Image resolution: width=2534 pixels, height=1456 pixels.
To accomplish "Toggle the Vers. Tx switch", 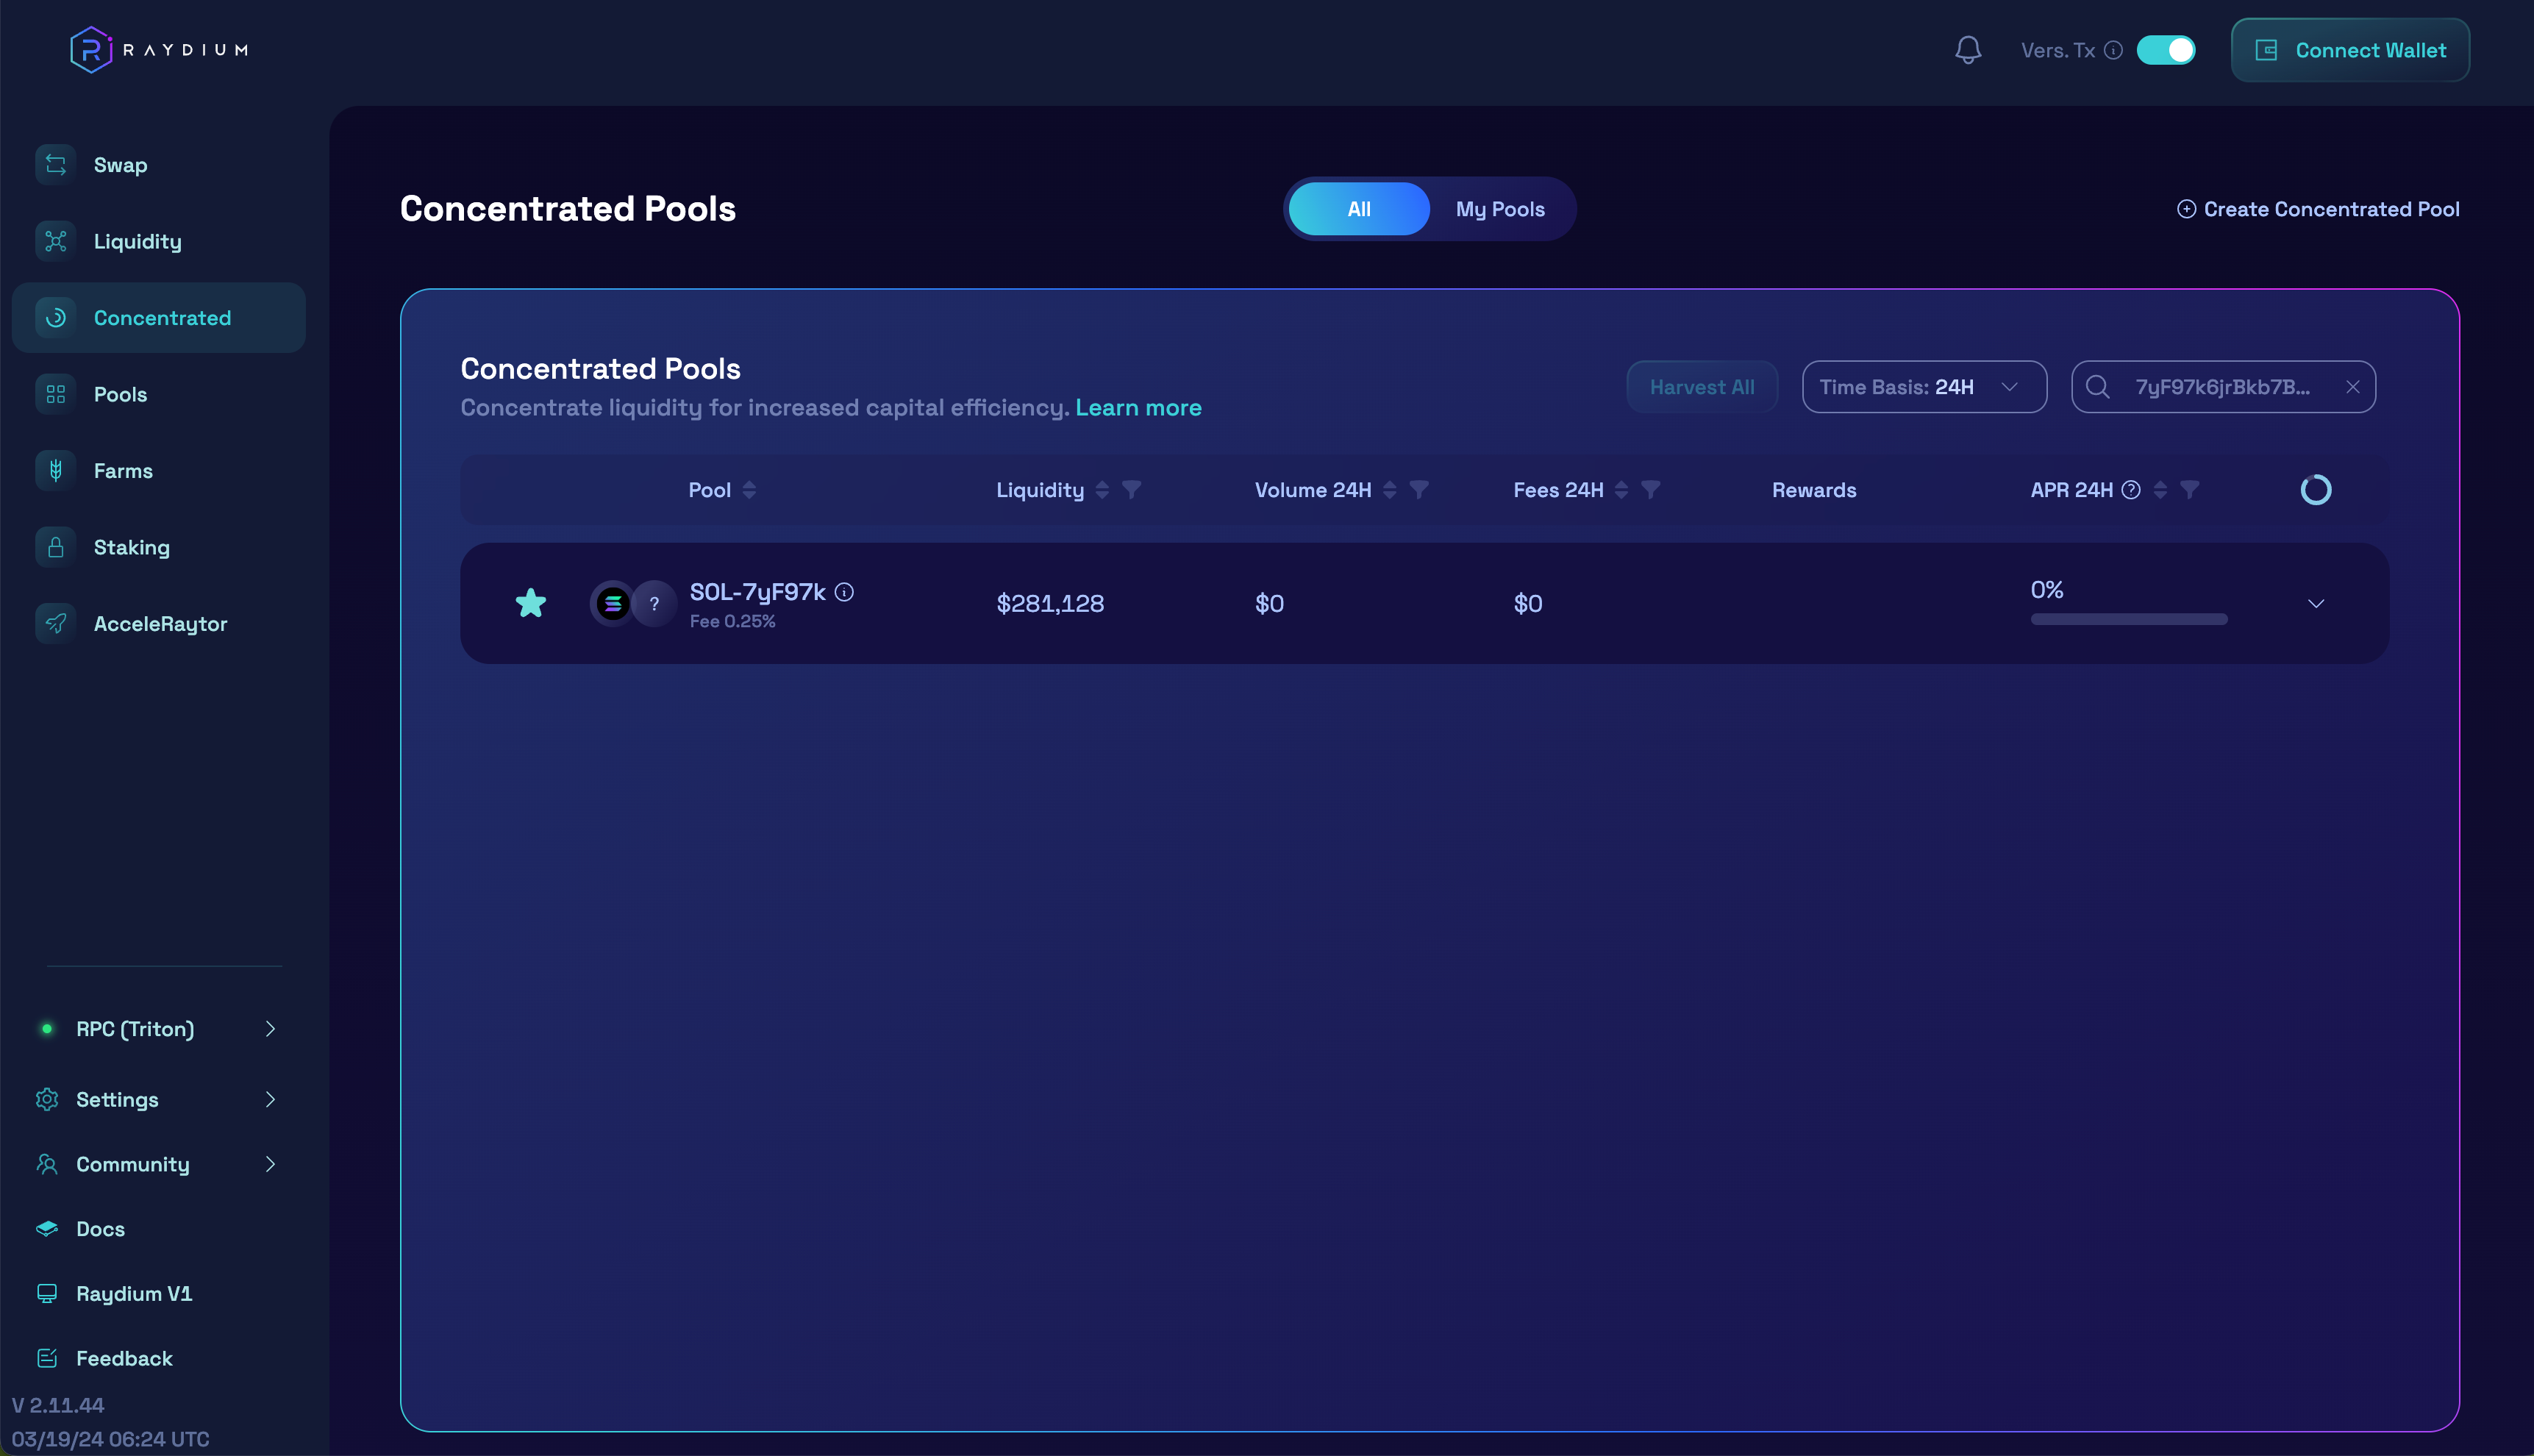I will [2165, 50].
